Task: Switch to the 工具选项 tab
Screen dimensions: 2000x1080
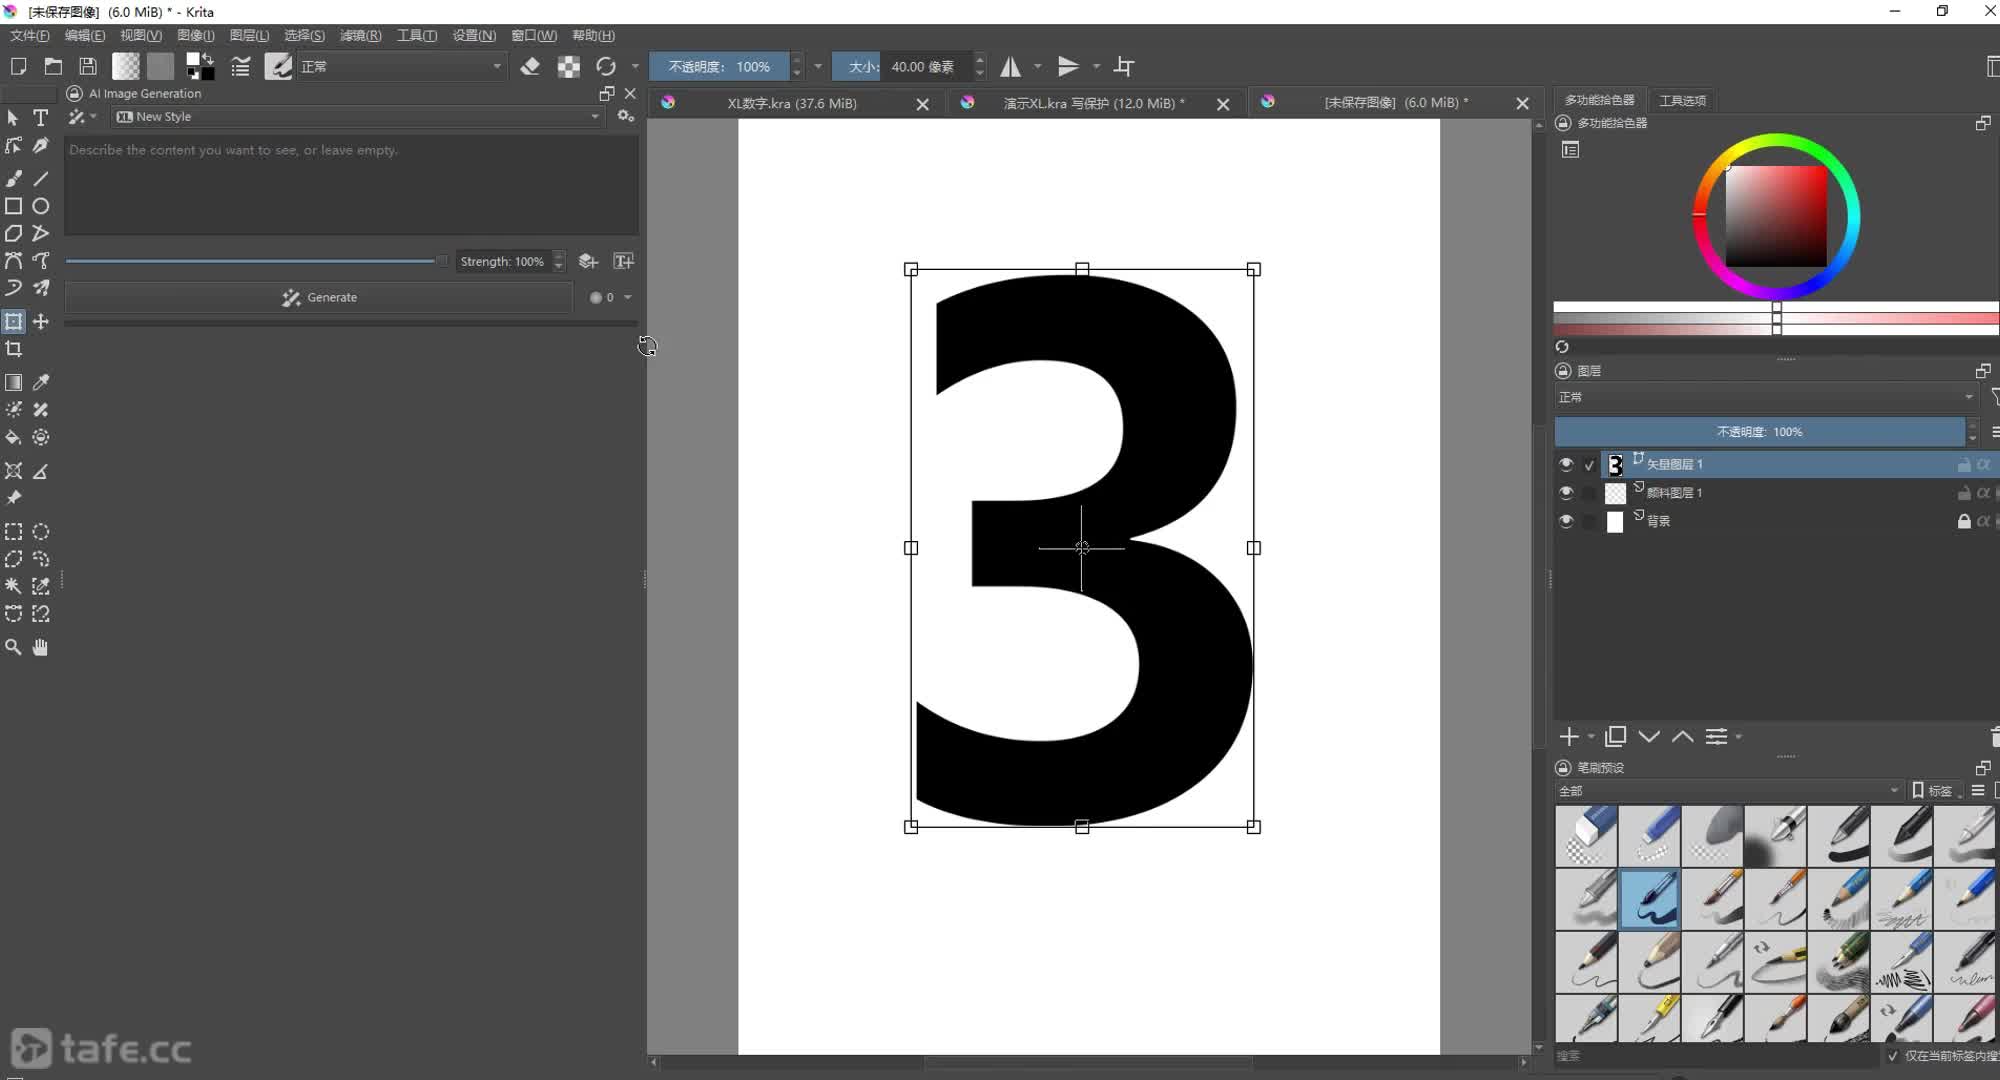Action: point(1682,100)
